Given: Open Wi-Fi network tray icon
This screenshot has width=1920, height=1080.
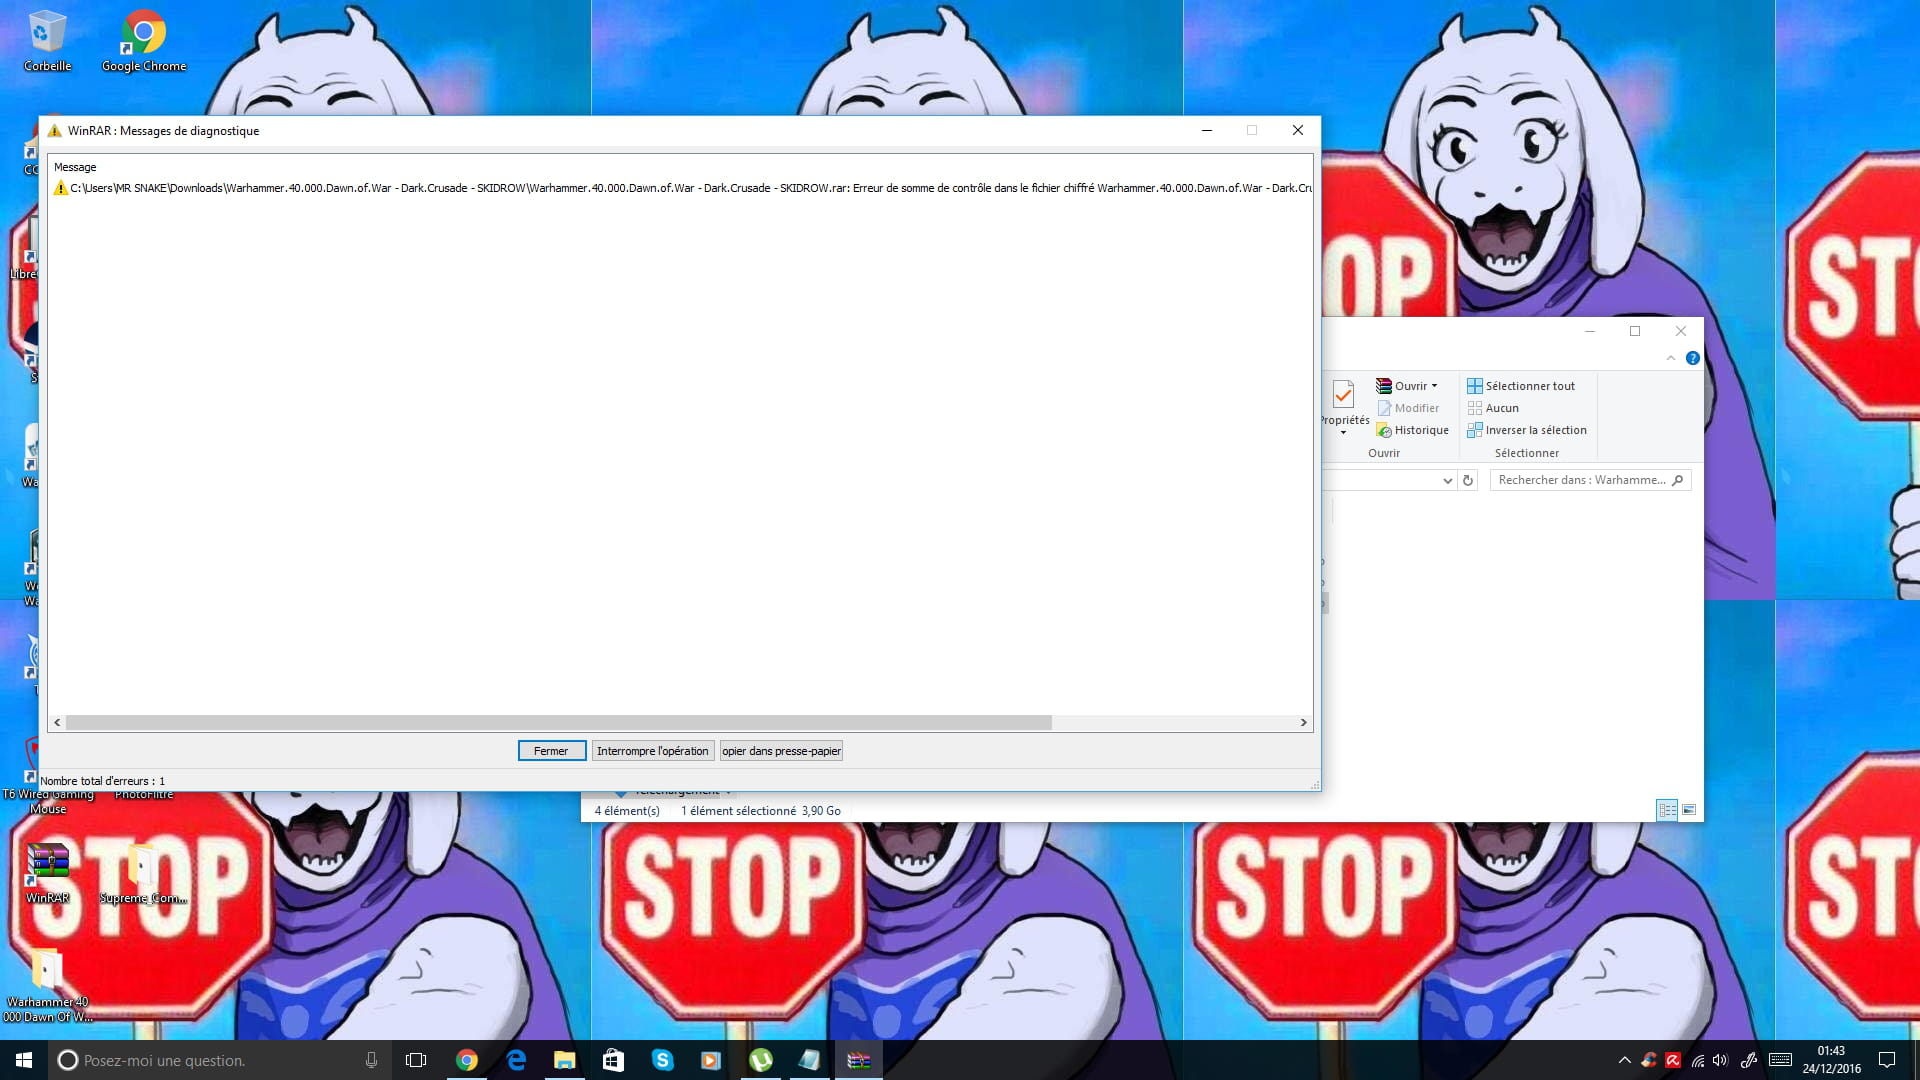Looking at the screenshot, I should coord(1697,1060).
